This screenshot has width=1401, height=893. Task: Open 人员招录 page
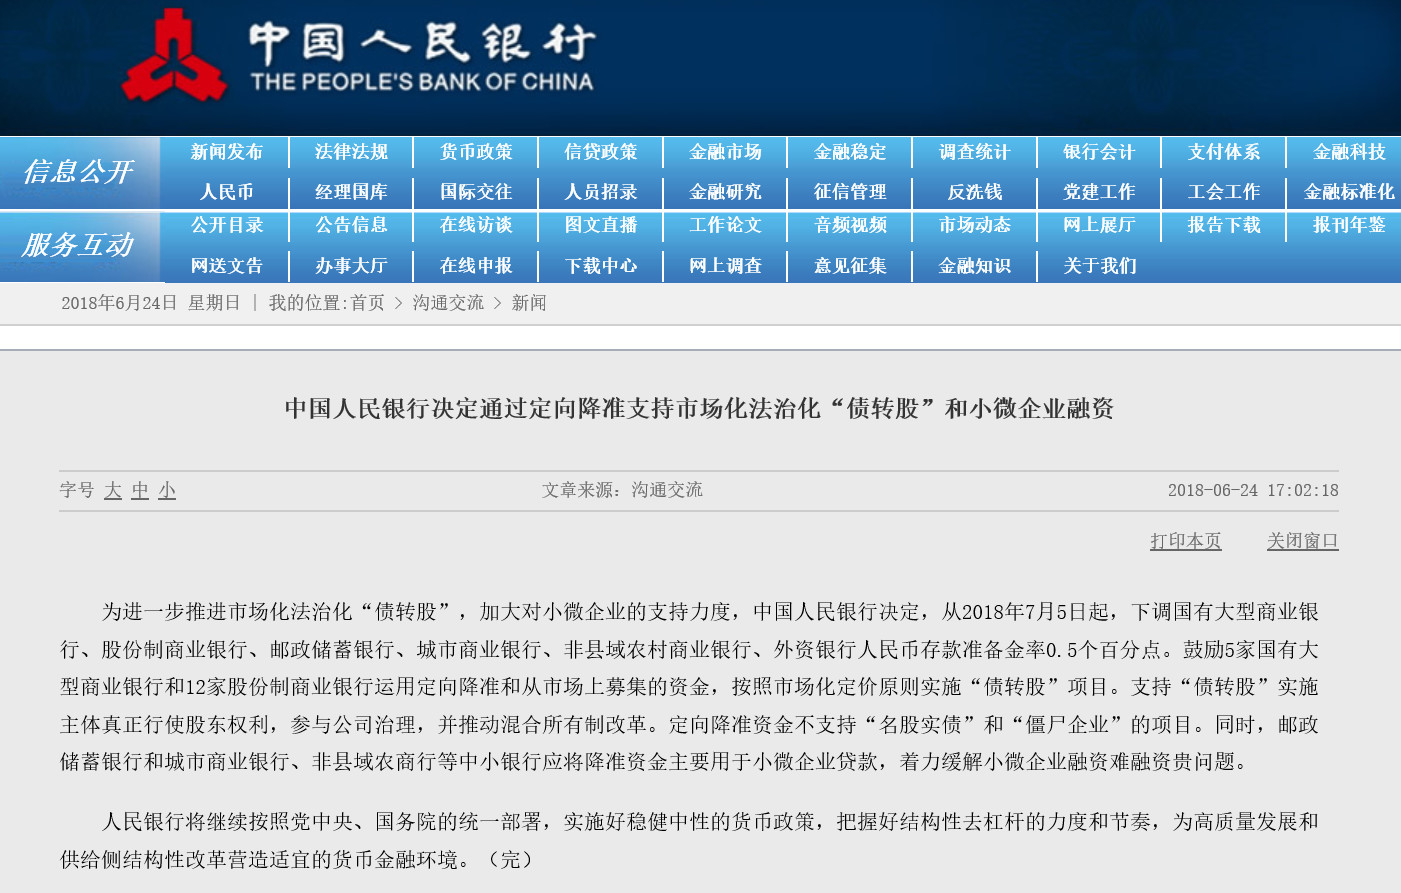(601, 192)
